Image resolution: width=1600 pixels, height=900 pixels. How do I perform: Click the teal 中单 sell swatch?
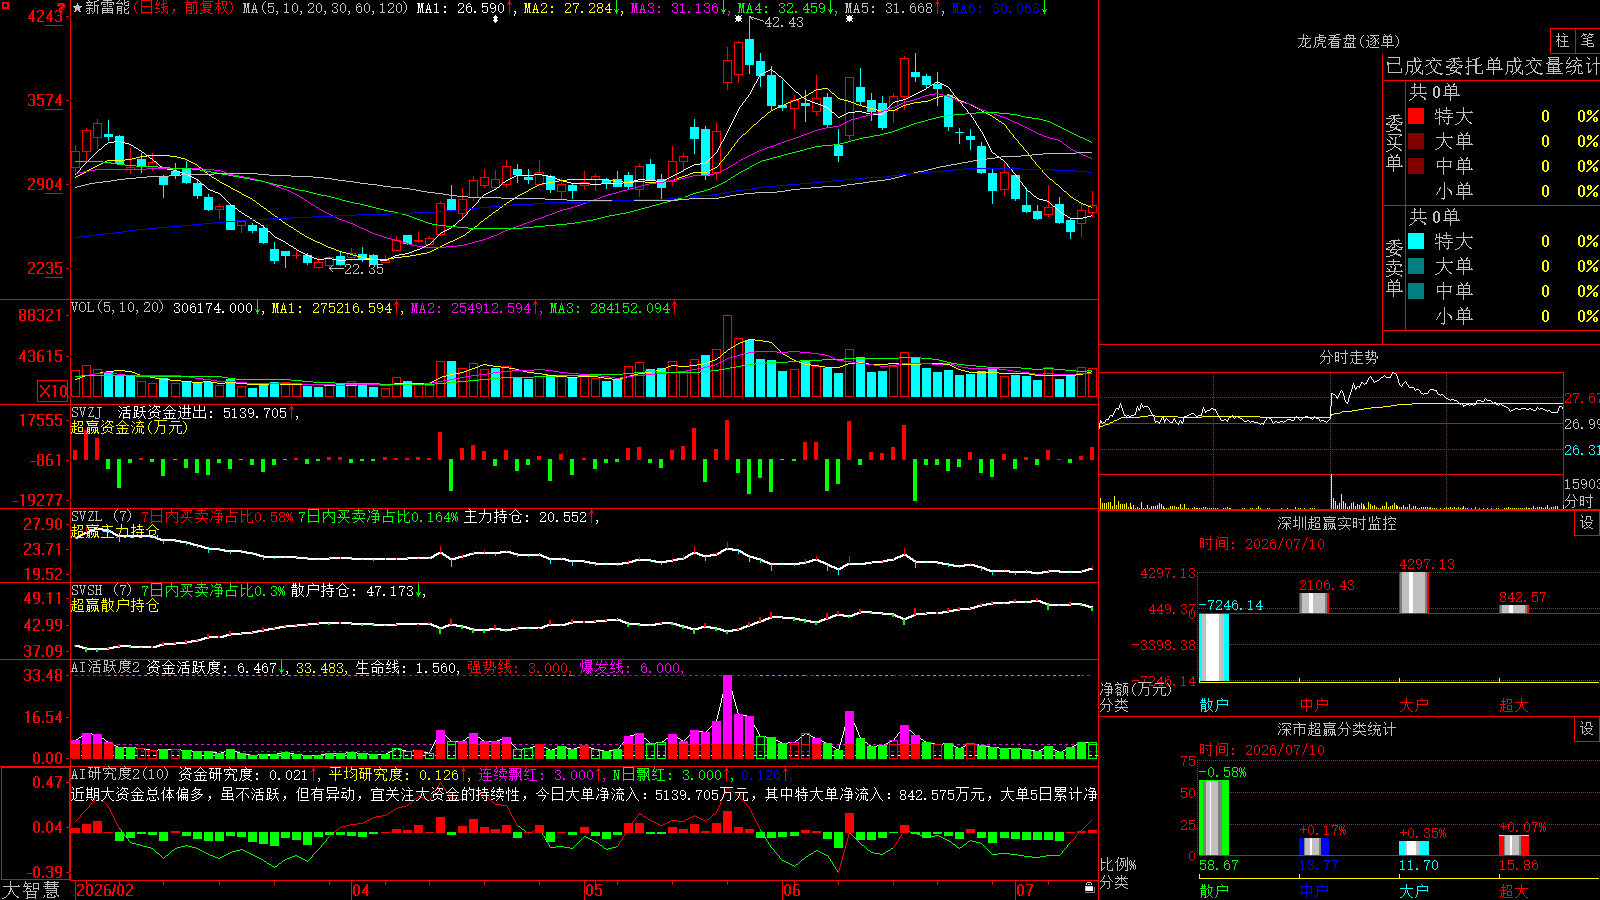(1416, 291)
